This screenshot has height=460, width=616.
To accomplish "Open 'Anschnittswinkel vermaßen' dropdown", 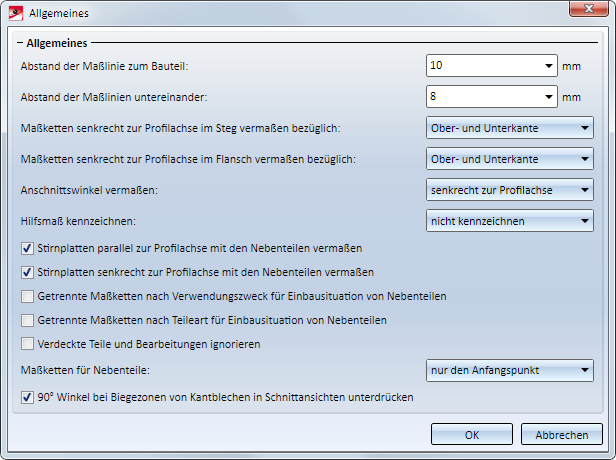I will point(510,190).
